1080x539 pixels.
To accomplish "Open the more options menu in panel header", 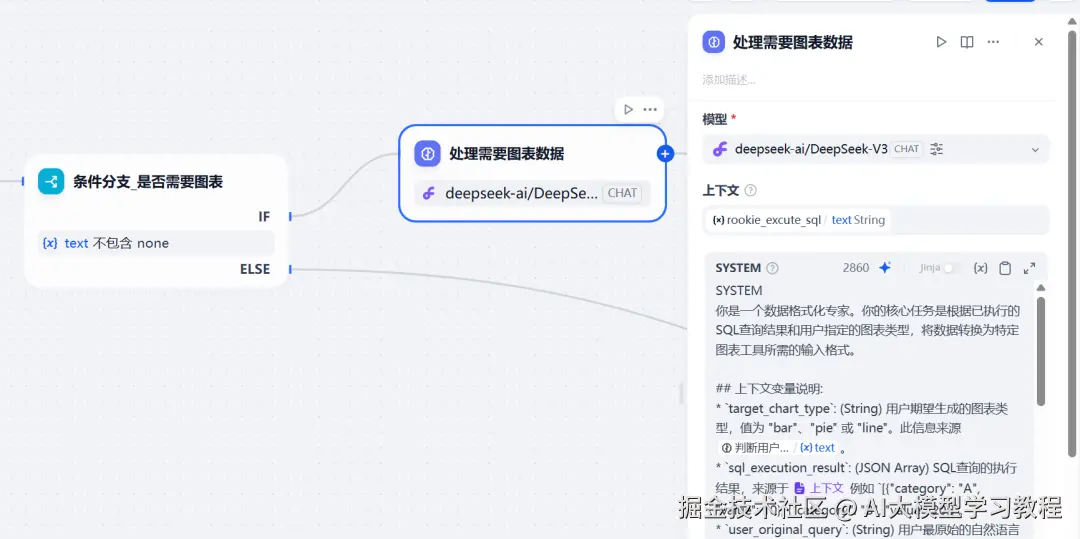I will (993, 42).
